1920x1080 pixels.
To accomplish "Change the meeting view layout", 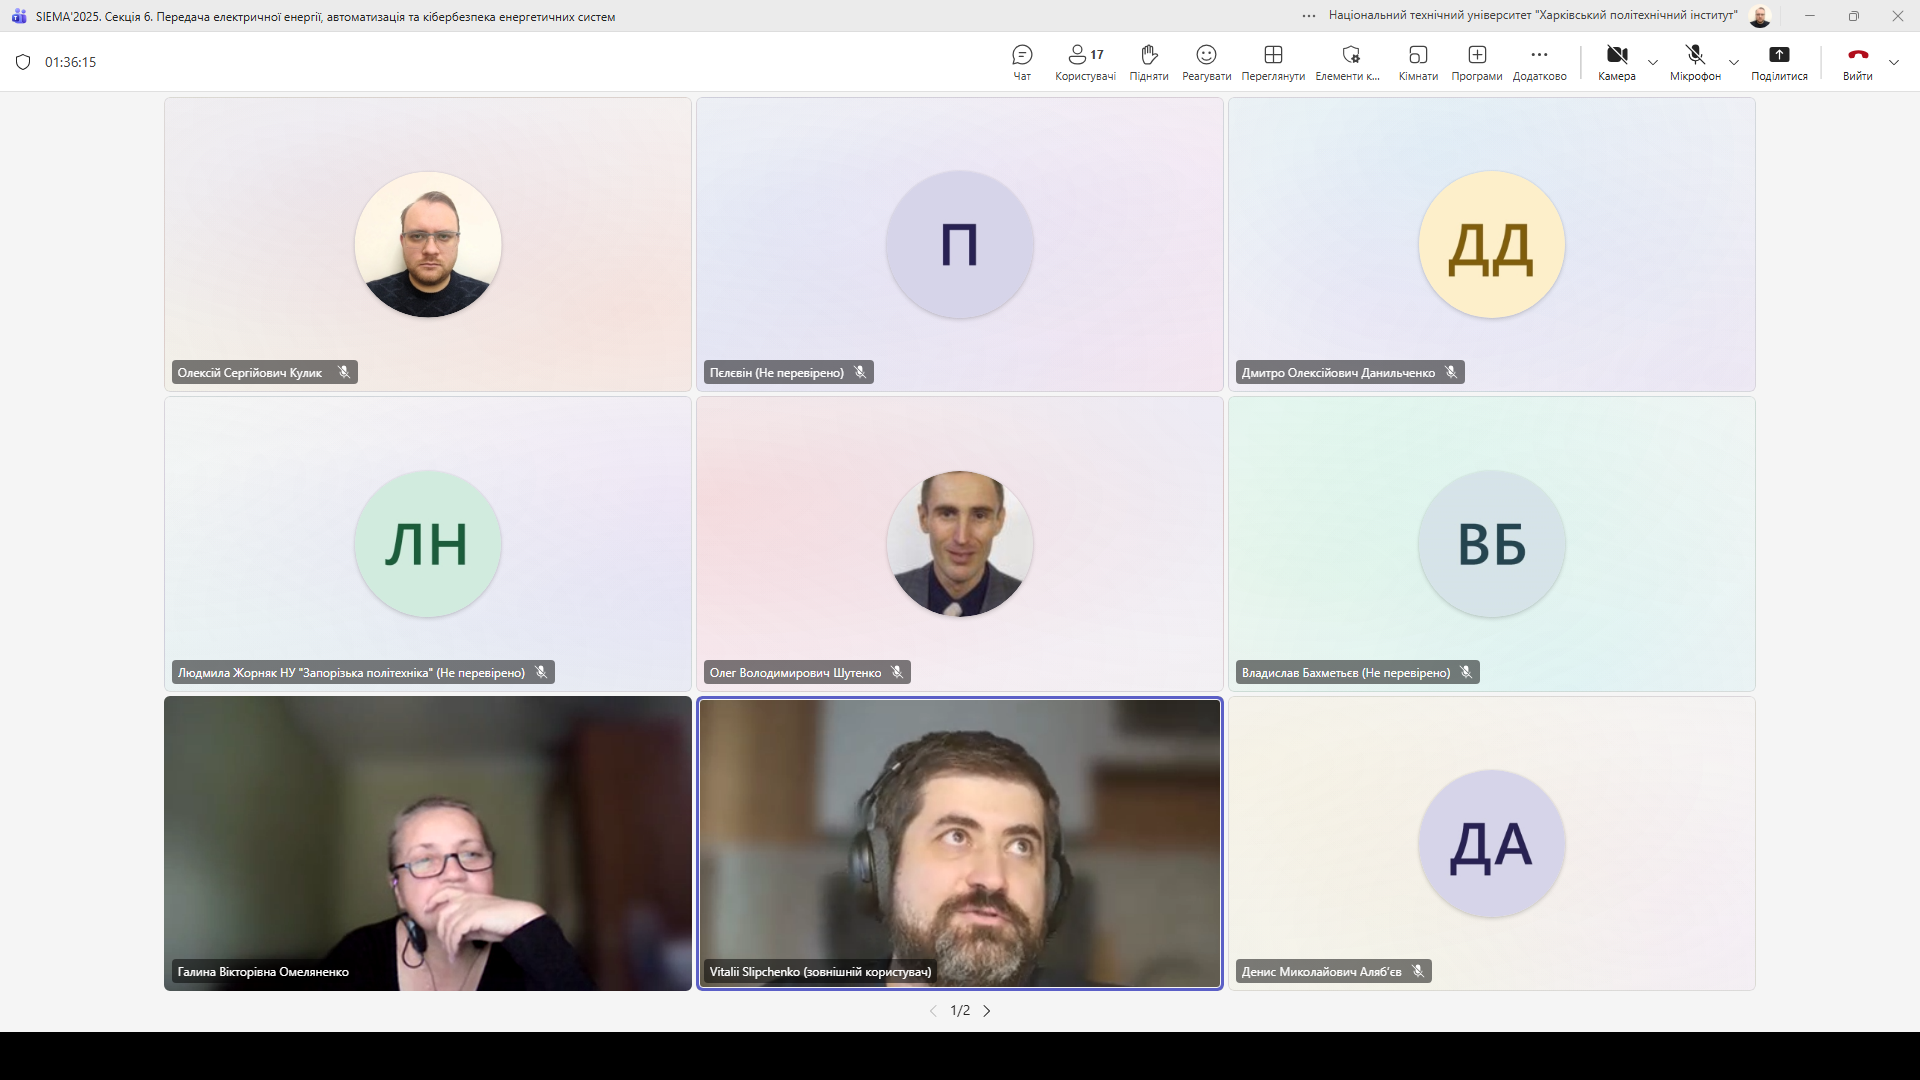I will (1272, 61).
